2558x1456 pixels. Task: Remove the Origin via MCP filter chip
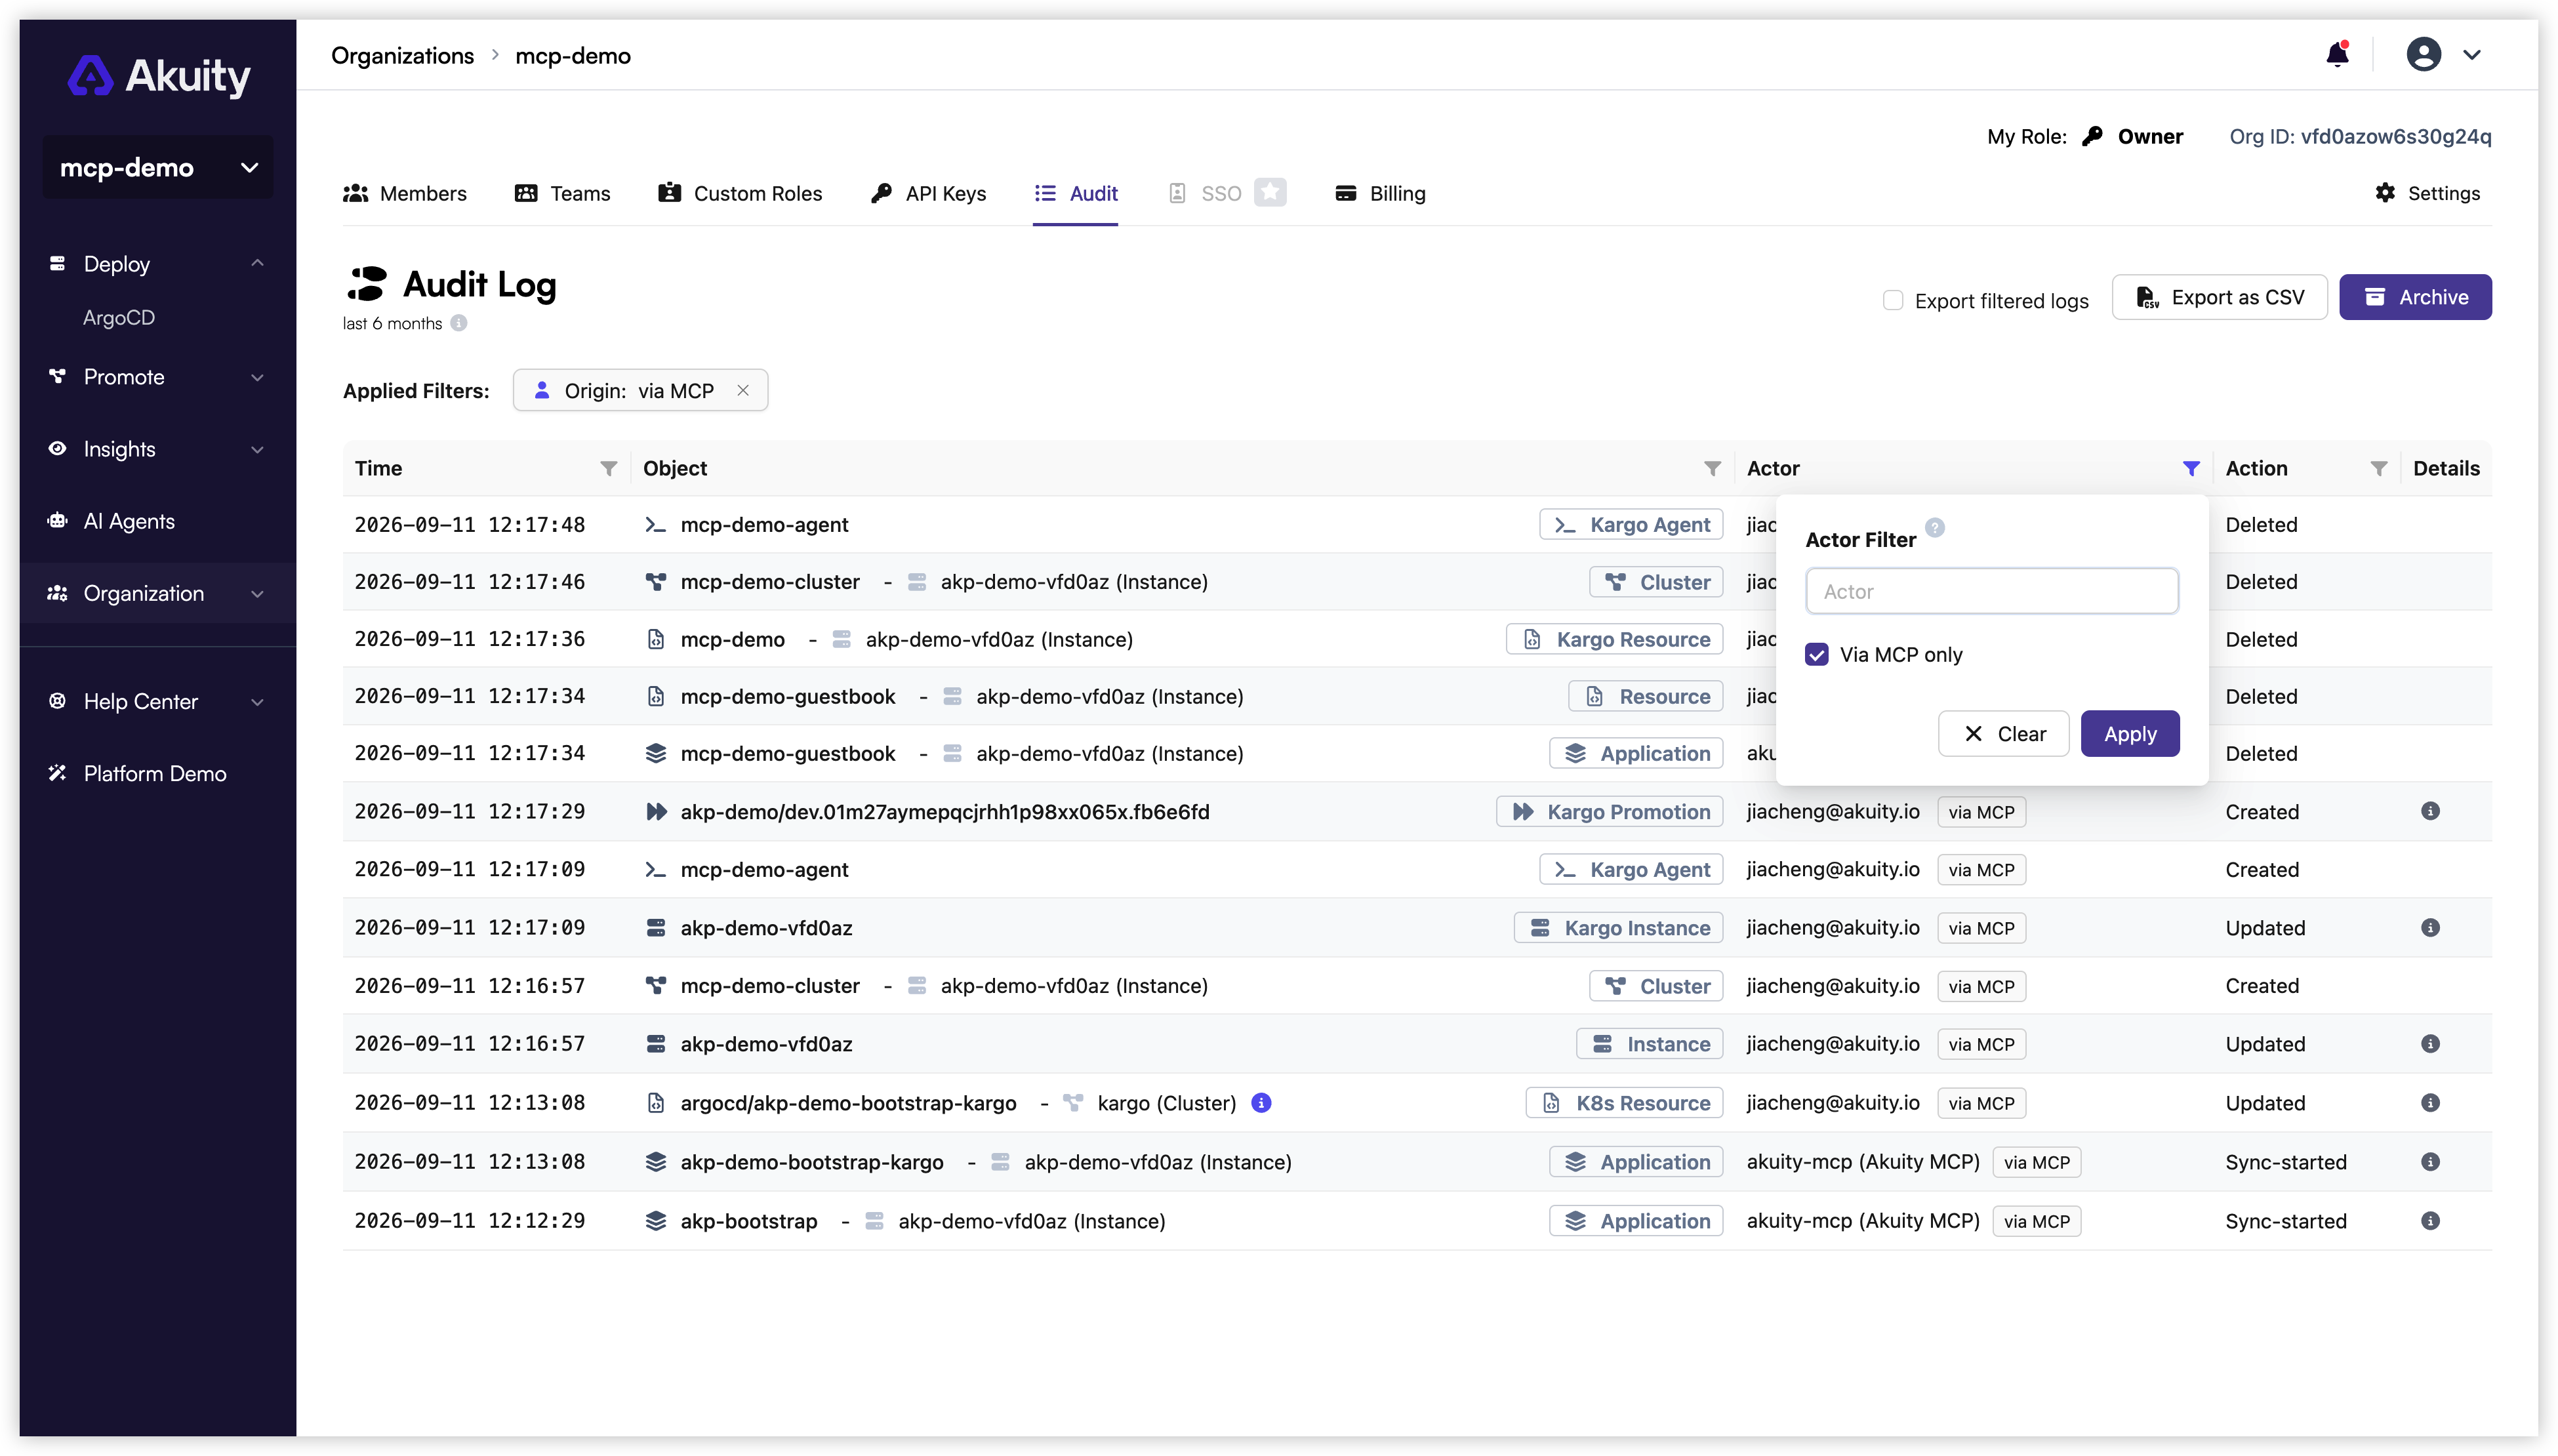point(743,390)
